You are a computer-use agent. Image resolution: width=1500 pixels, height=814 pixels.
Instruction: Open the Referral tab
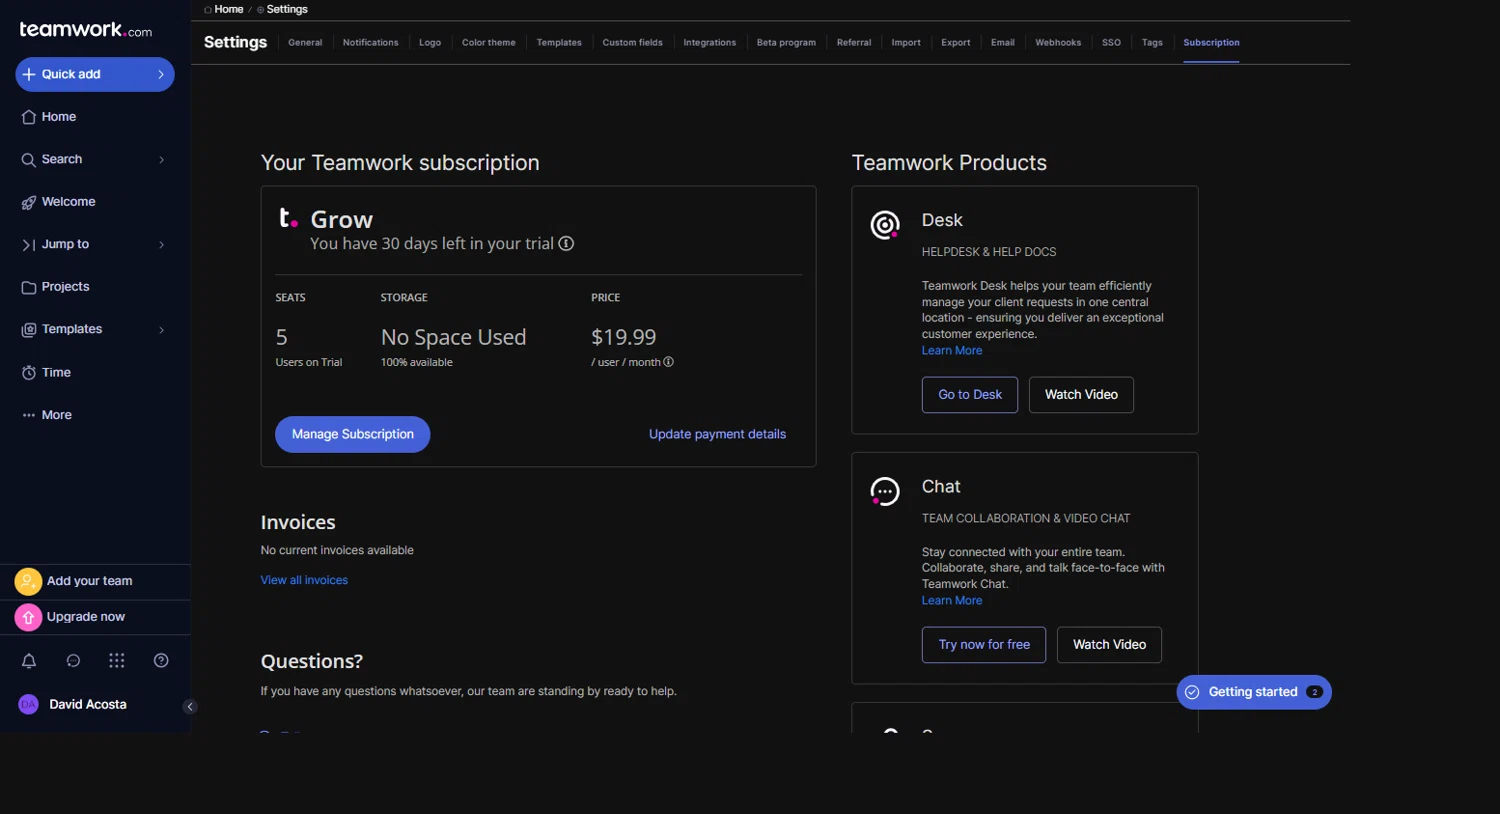pos(854,43)
